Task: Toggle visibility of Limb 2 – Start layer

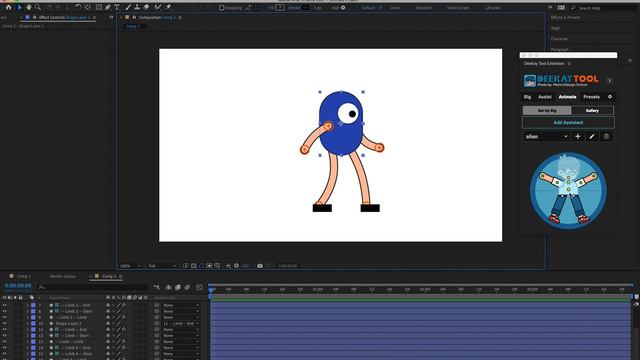Action: coord(4,311)
